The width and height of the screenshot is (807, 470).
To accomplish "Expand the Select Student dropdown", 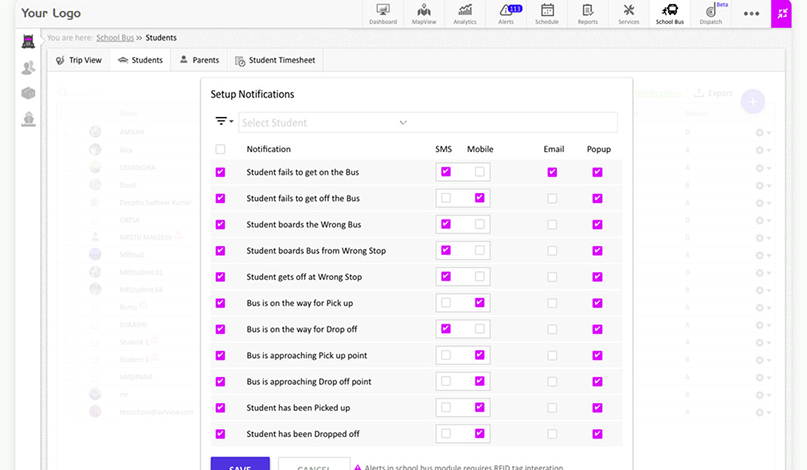I will coord(403,123).
